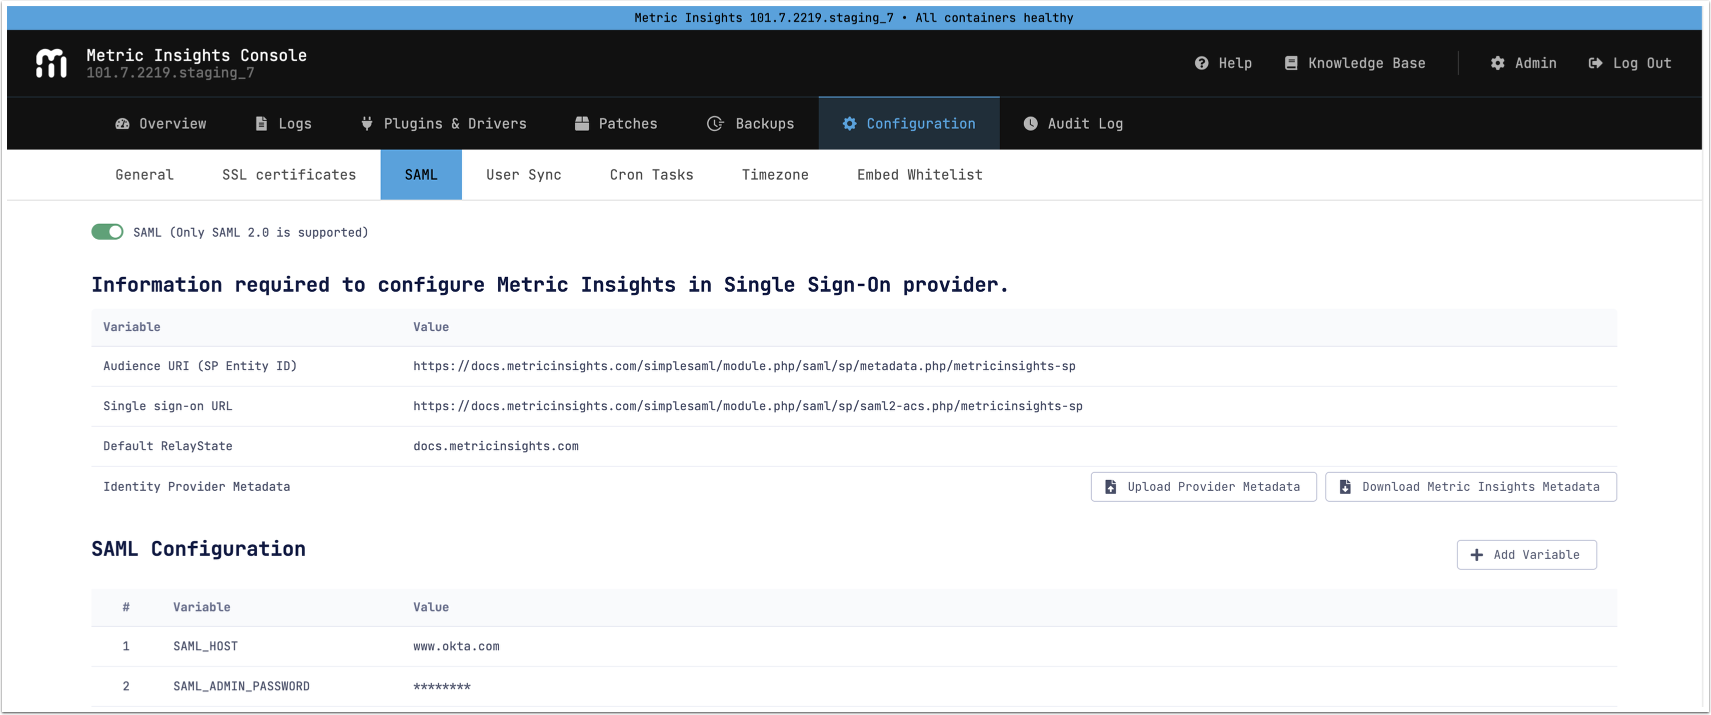This screenshot has width=1711, height=715.
Task: Click the Plugins & Drivers plug icon
Action: [x=367, y=124]
